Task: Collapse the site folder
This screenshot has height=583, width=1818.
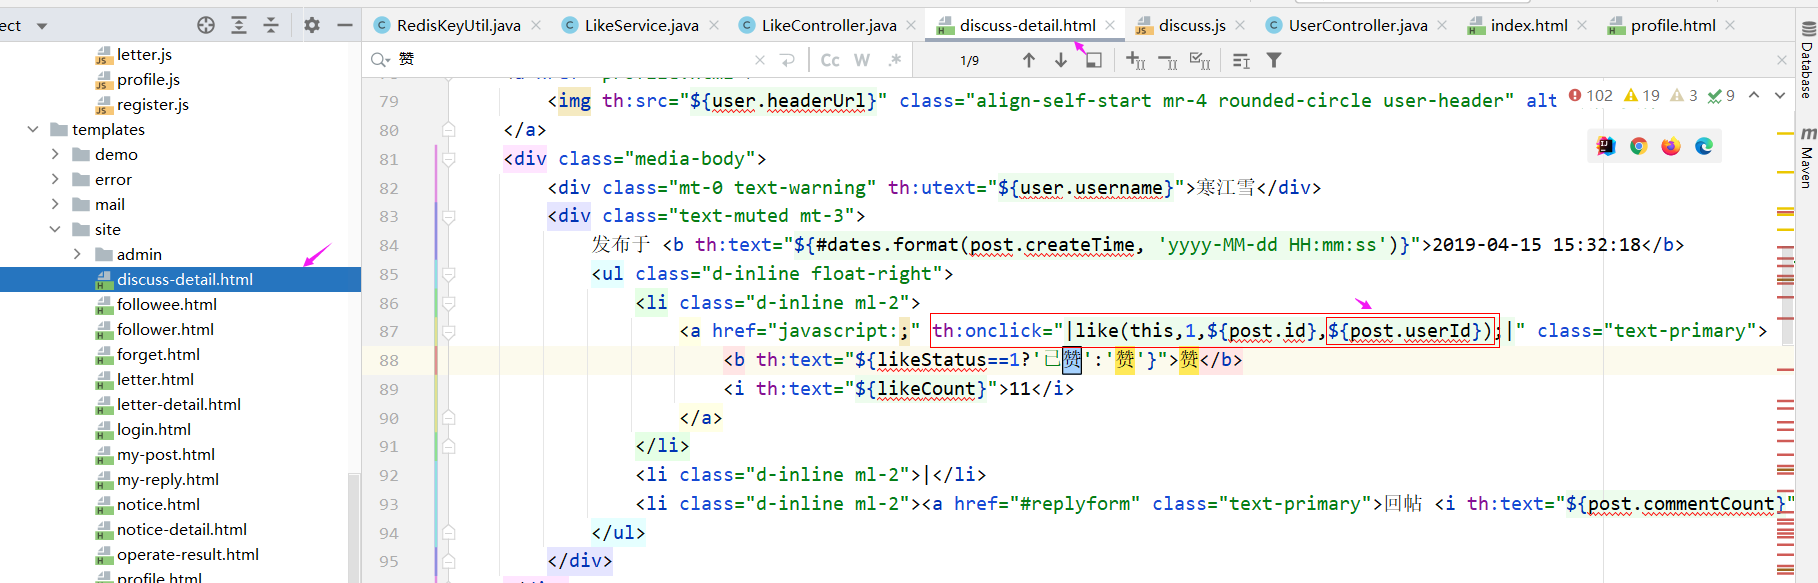Action: coord(55,229)
